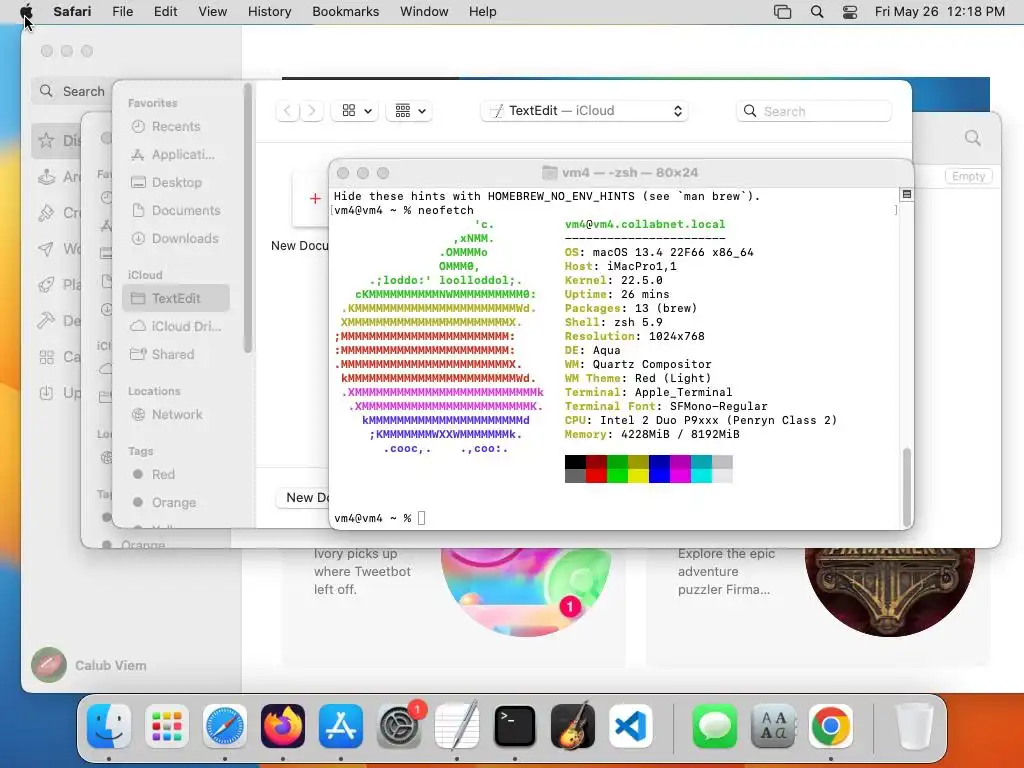1024x768 pixels.
Task: Open Stage Manager menu bar icon
Action: tap(782, 12)
